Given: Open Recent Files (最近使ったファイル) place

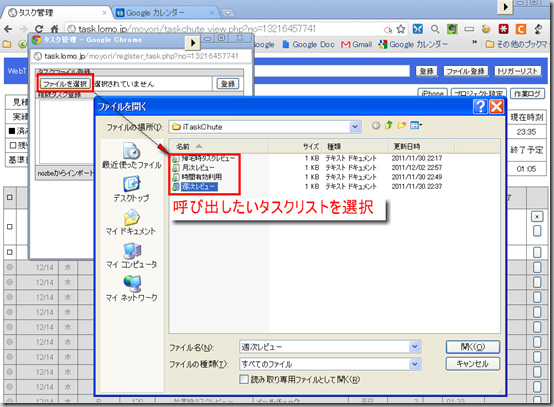Looking at the screenshot, I should pos(131,156).
